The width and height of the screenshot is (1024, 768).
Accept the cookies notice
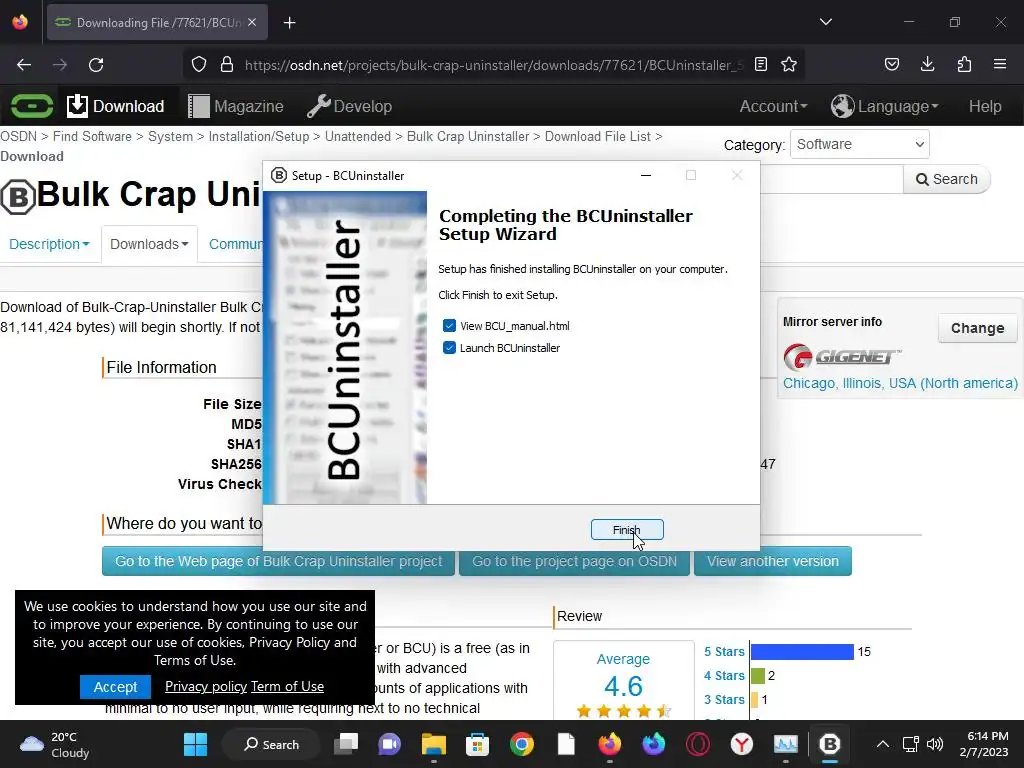pyautogui.click(x=115, y=687)
